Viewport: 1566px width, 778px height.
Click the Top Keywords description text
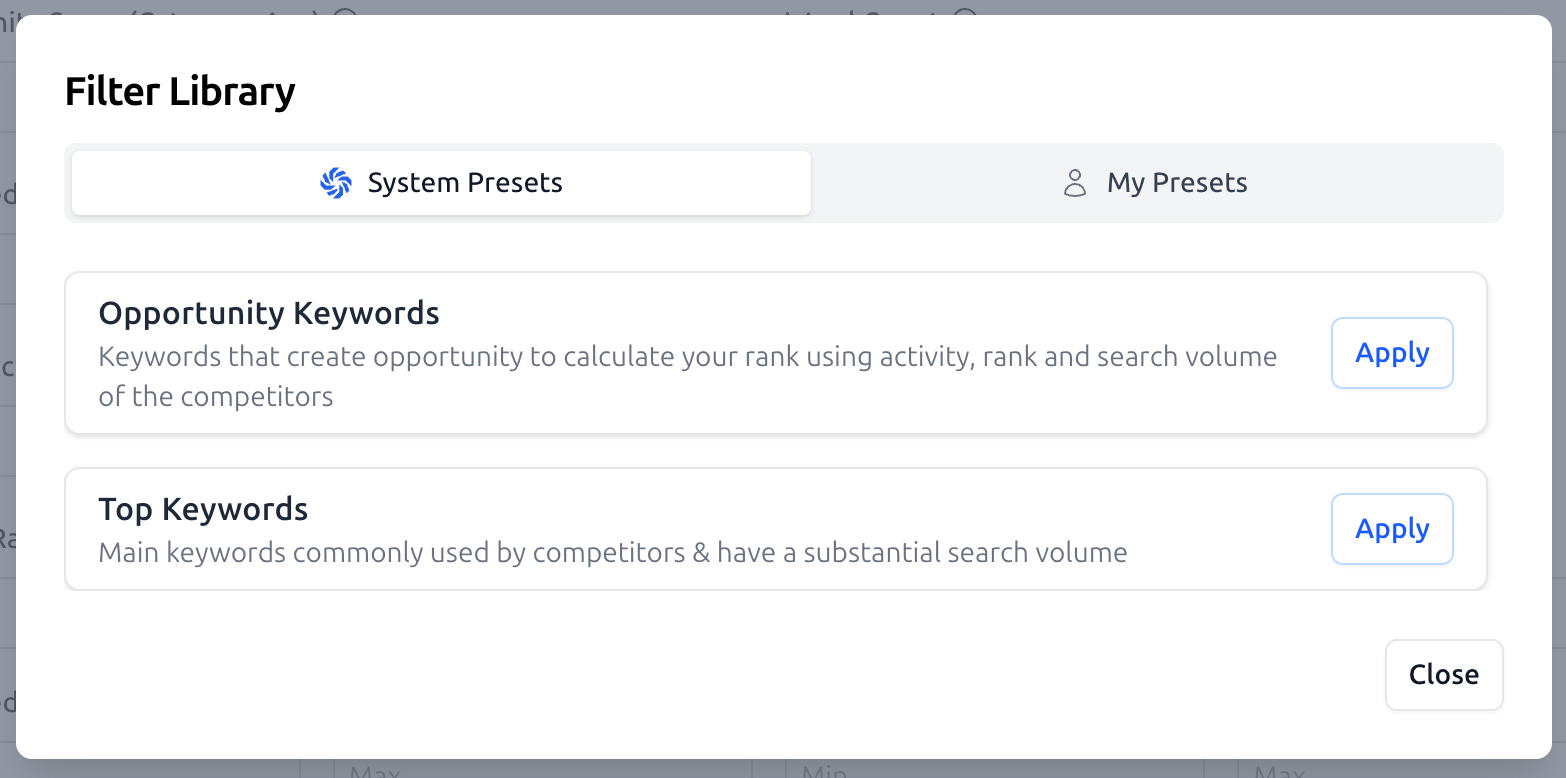[x=612, y=551]
